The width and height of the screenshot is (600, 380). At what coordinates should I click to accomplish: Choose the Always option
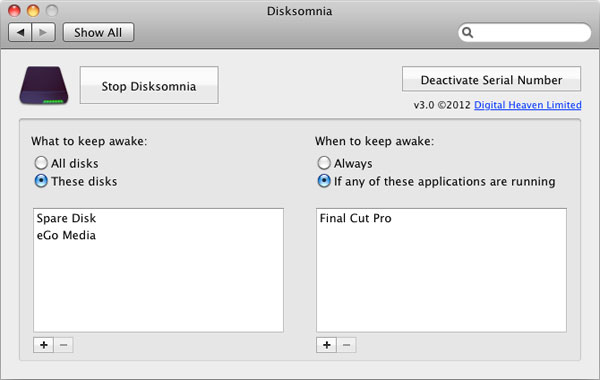(x=324, y=163)
